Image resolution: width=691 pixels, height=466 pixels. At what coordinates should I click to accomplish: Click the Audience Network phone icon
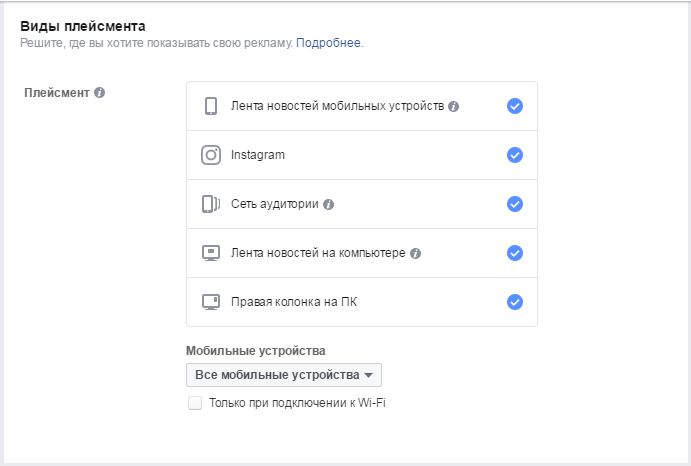pyautogui.click(x=211, y=204)
